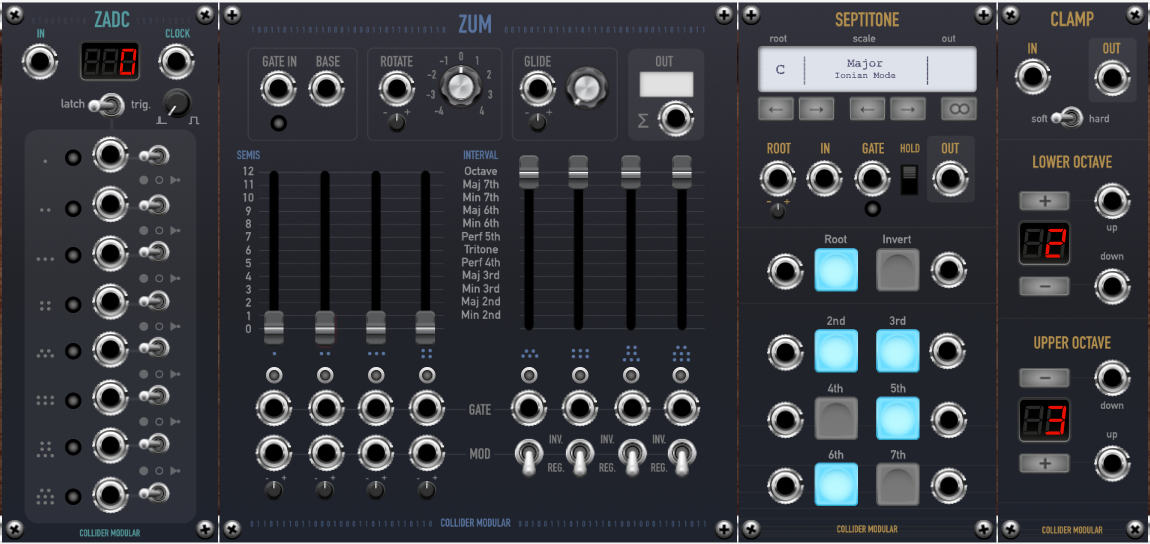Click the Septitone IN jack
This screenshot has height=544, width=1150.
pos(824,179)
